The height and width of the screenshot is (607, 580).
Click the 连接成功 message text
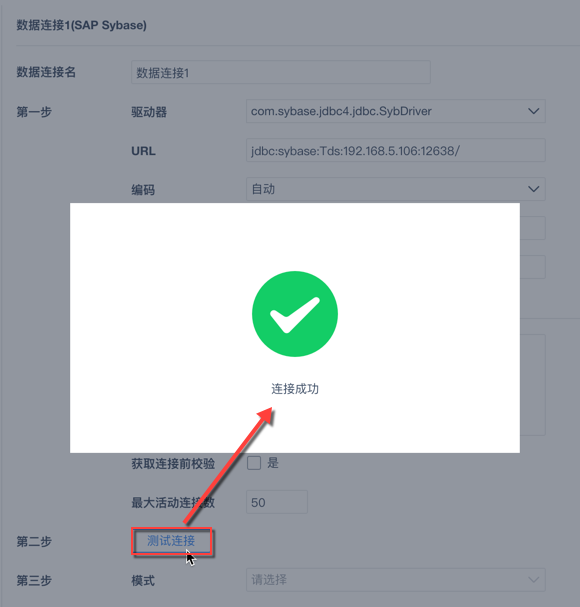point(295,388)
